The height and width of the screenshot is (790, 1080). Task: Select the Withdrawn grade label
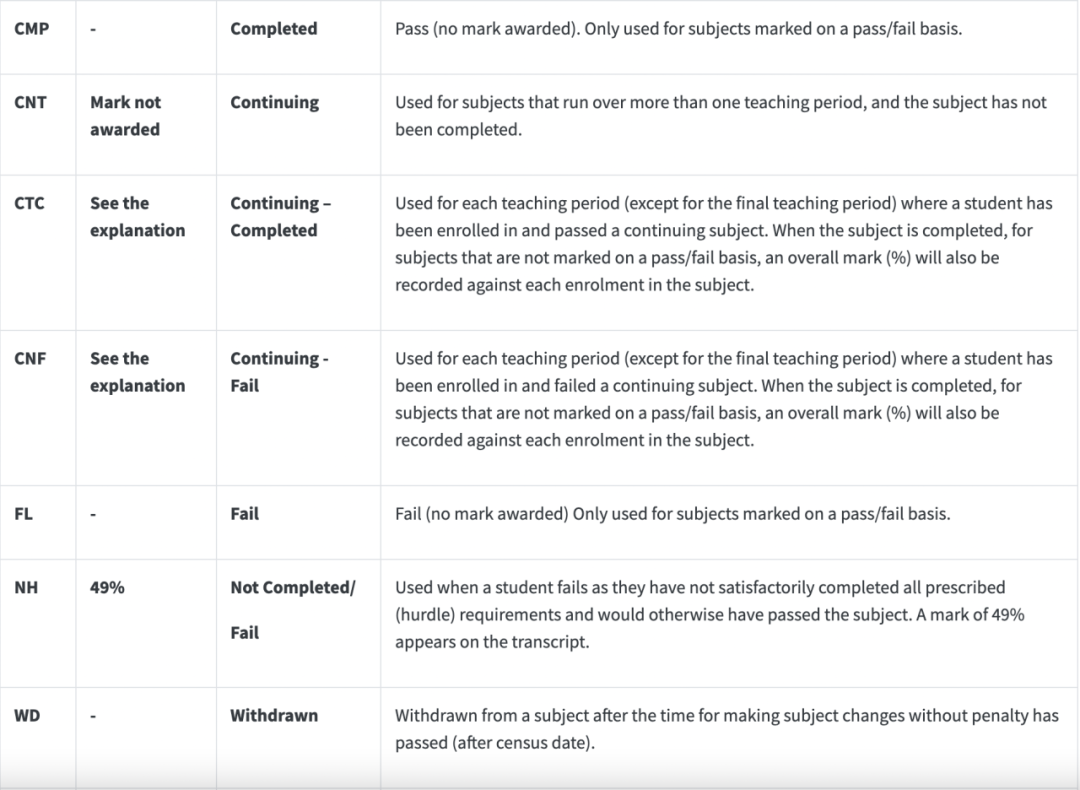click(274, 716)
